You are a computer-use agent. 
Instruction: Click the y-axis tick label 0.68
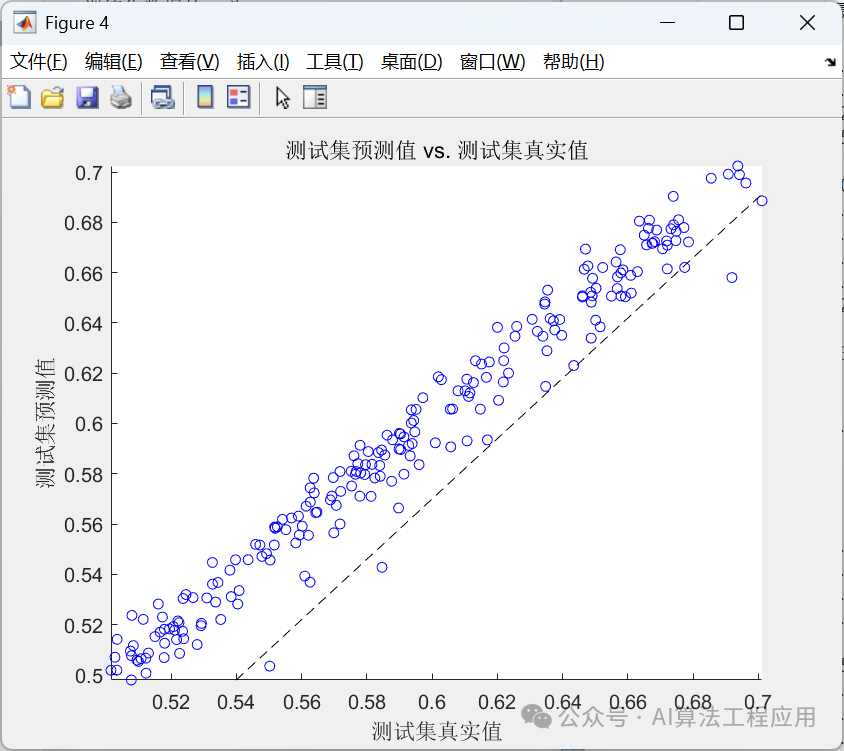point(83,223)
